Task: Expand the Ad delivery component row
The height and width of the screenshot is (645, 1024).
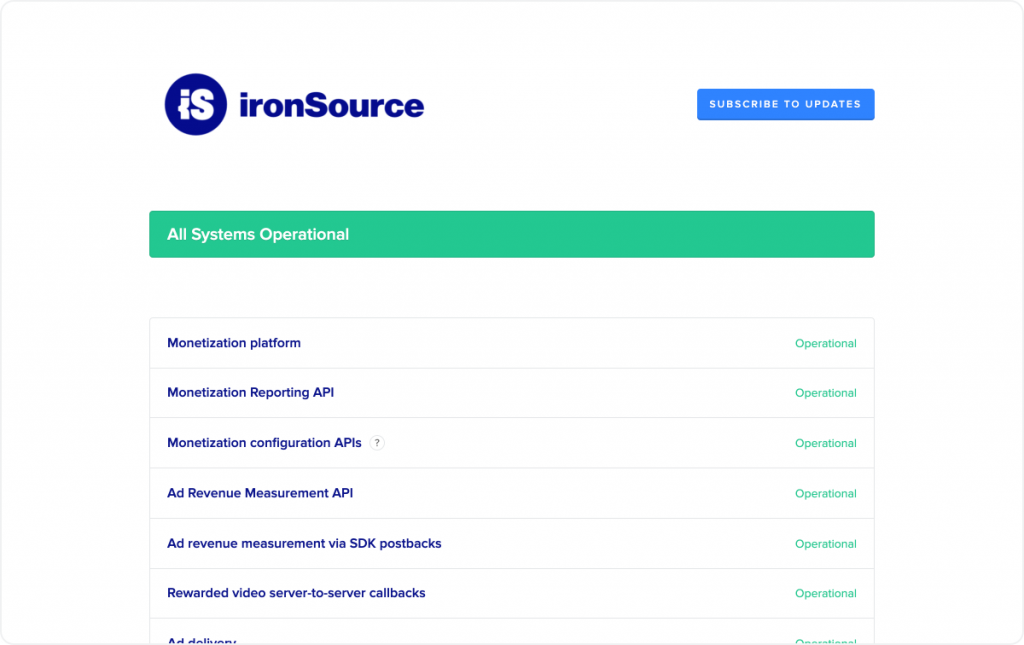Action: (x=200, y=638)
